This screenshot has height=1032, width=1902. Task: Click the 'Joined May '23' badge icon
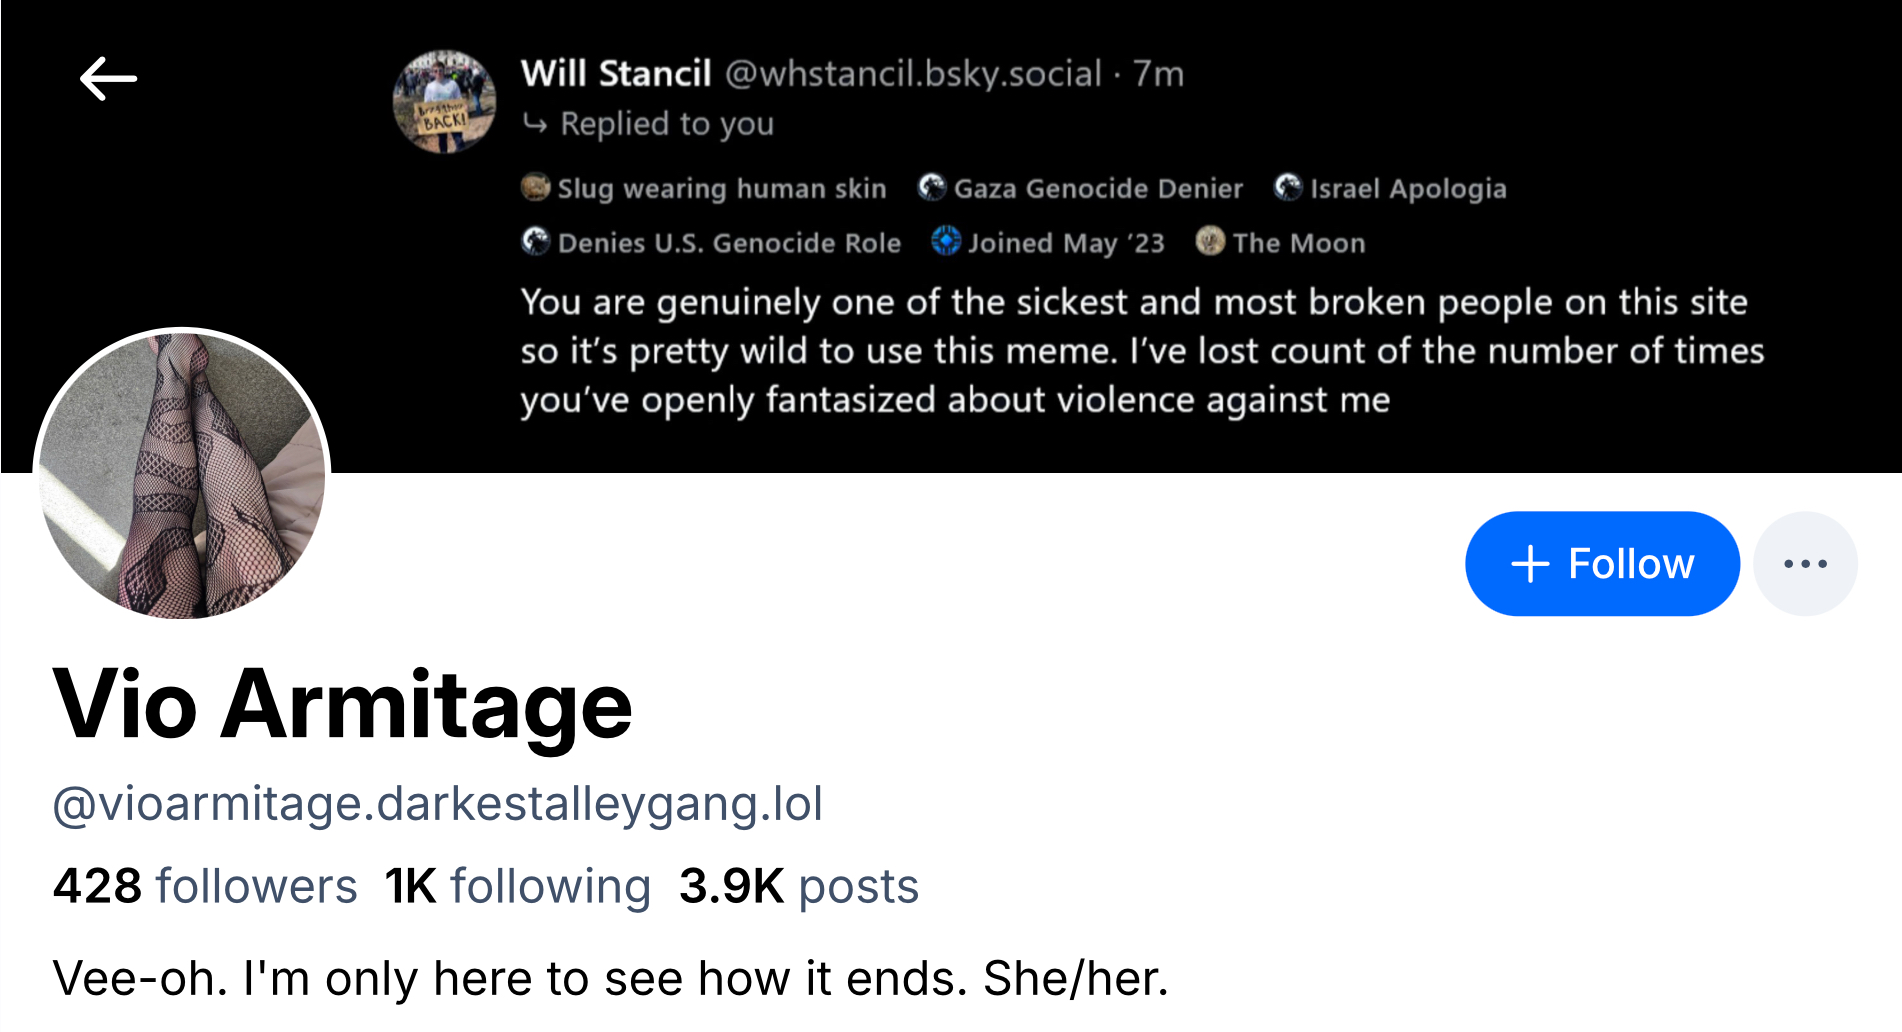point(946,241)
